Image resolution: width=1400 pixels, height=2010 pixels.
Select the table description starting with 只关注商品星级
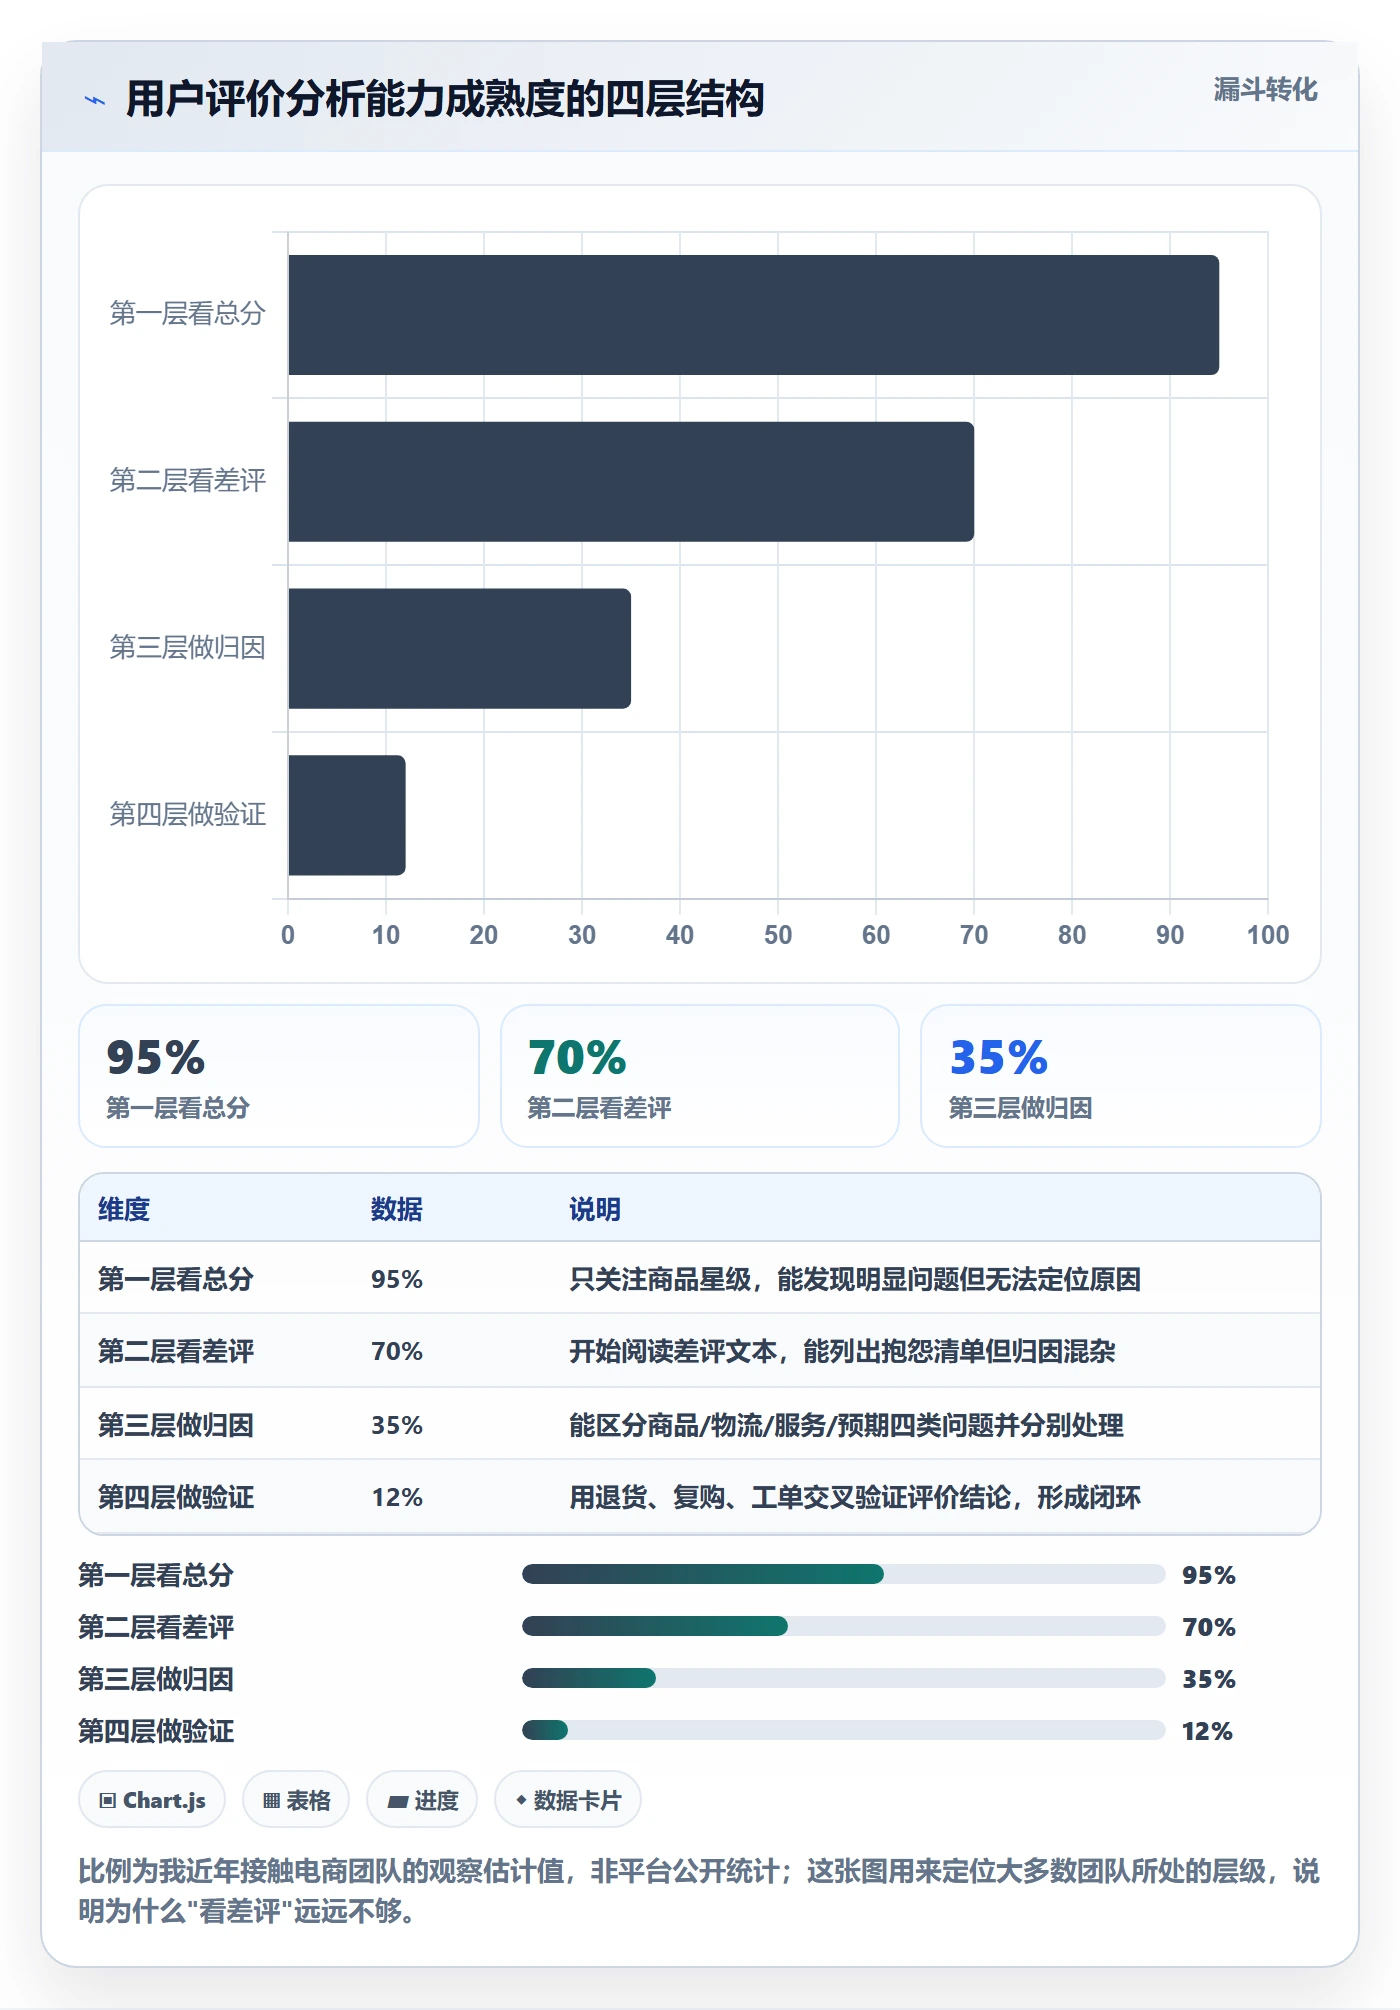coord(855,1279)
